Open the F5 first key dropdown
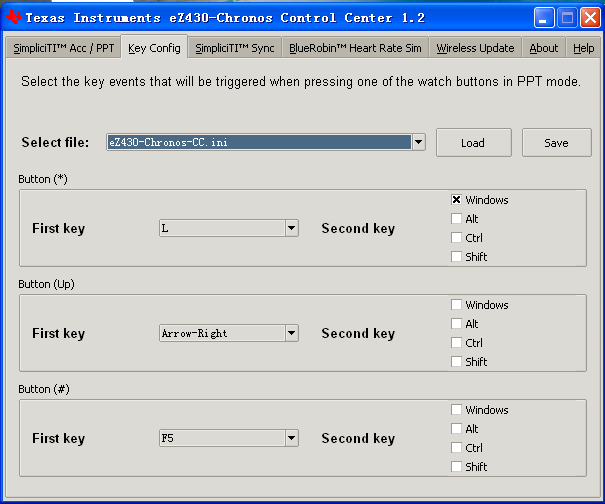Viewport: 605px width, 504px height. 291,438
